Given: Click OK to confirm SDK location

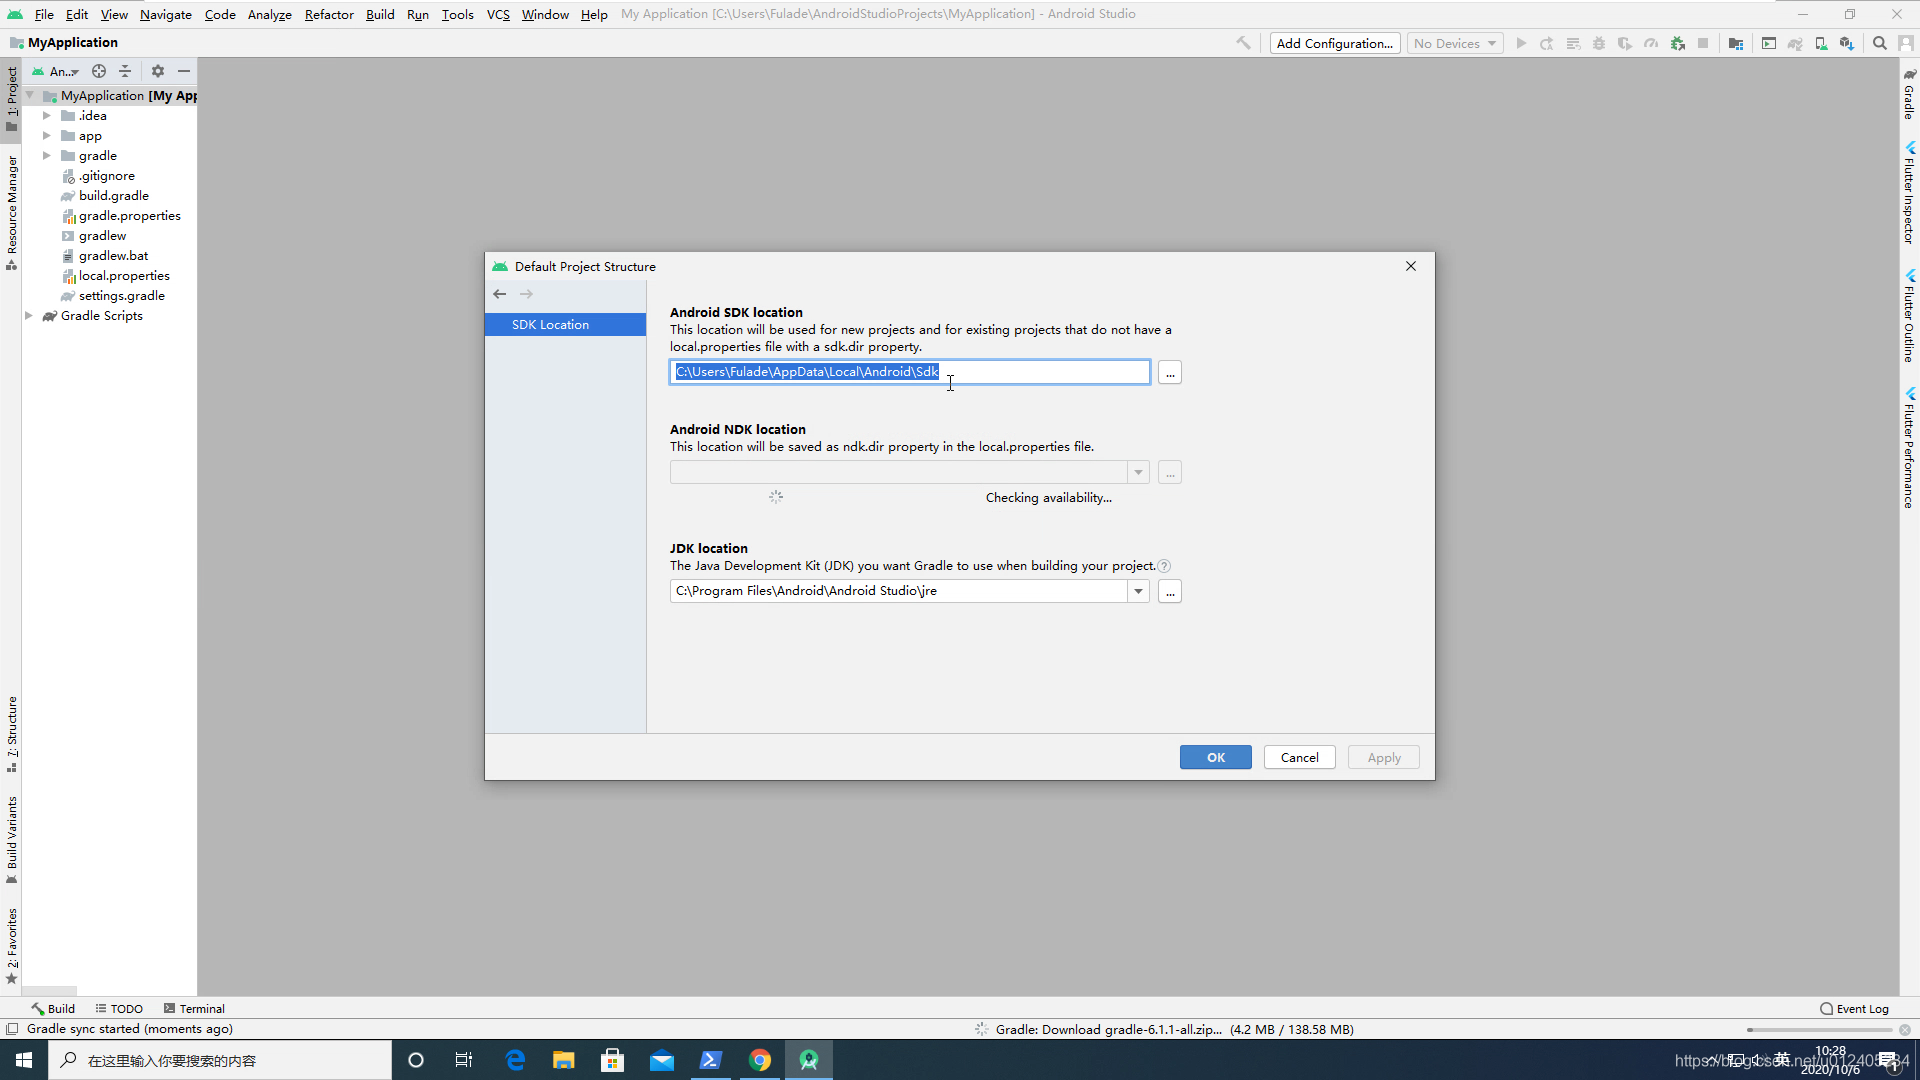Looking at the screenshot, I should click(x=1215, y=757).
